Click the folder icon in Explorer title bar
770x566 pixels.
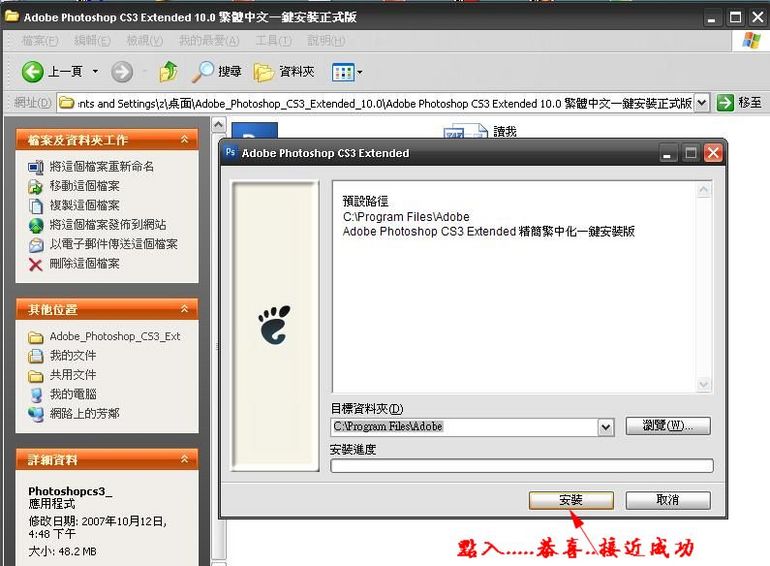12,16
